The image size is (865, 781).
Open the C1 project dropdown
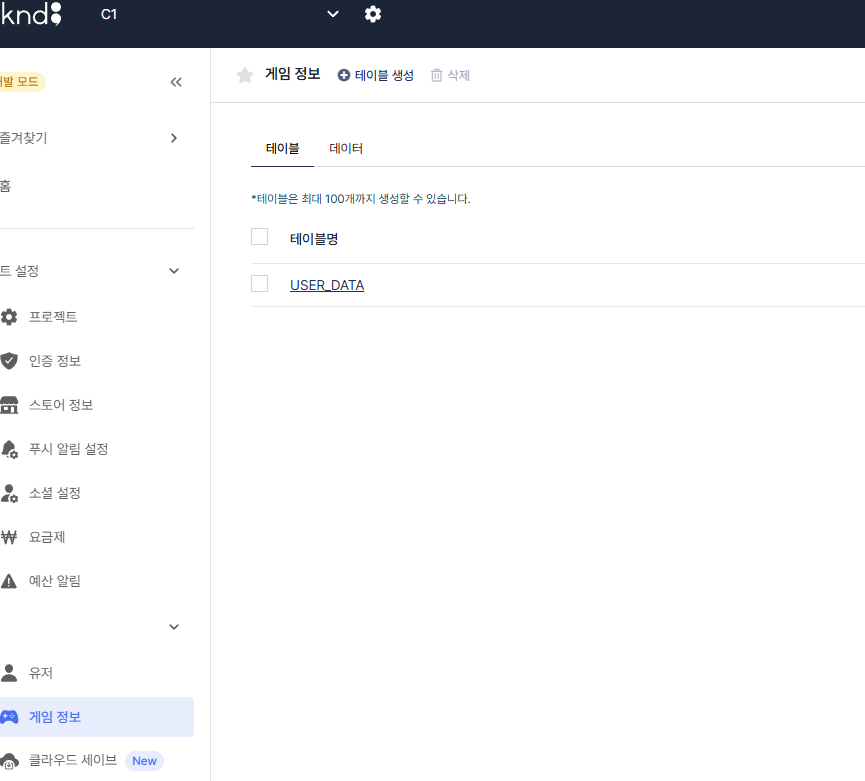(220, 14)
